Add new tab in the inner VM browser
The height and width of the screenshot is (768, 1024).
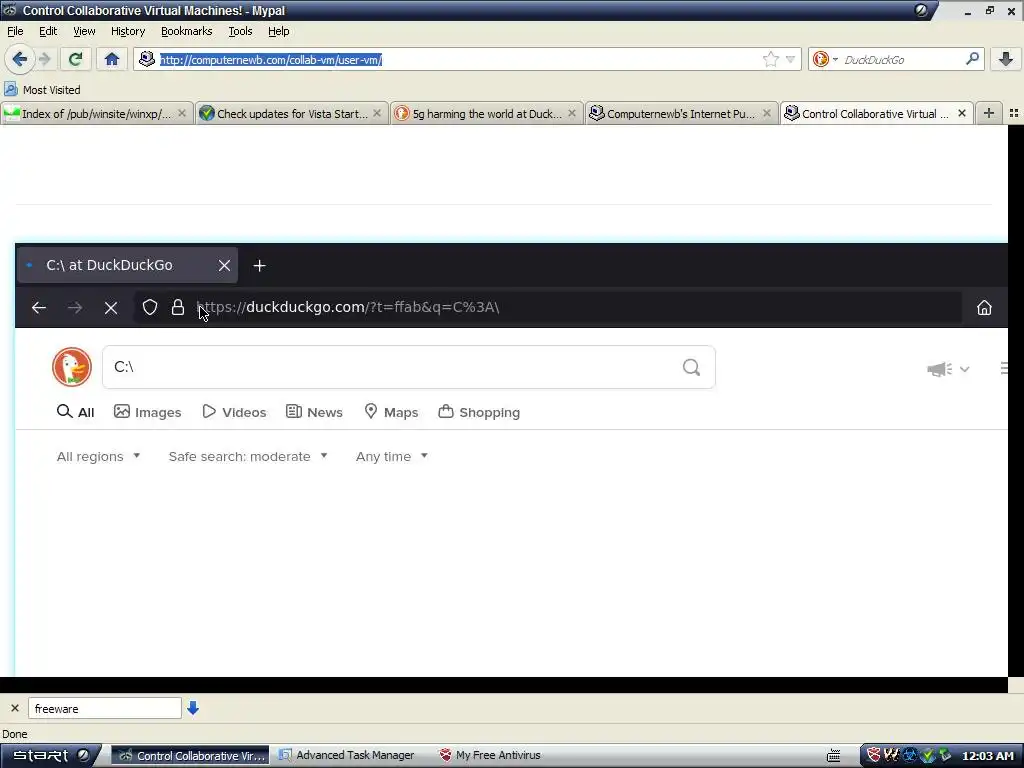tap(259, 266)
